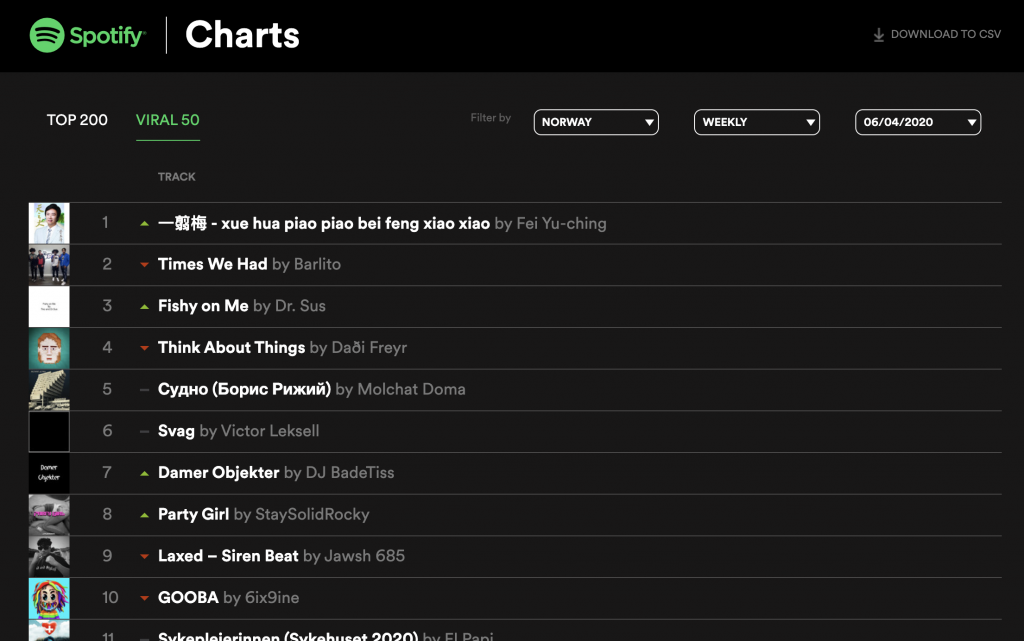
Task: Click the down-trend arrow beside Times We Had
Action: pos(145,265)
